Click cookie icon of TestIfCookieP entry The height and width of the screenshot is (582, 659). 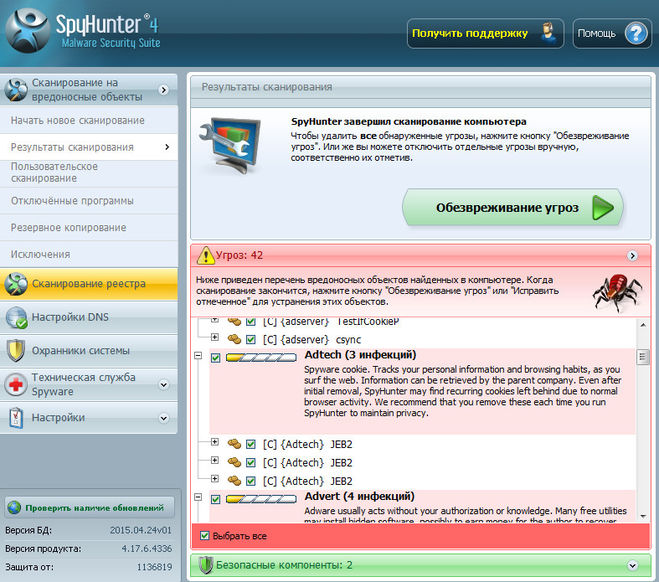click(234, 321)
